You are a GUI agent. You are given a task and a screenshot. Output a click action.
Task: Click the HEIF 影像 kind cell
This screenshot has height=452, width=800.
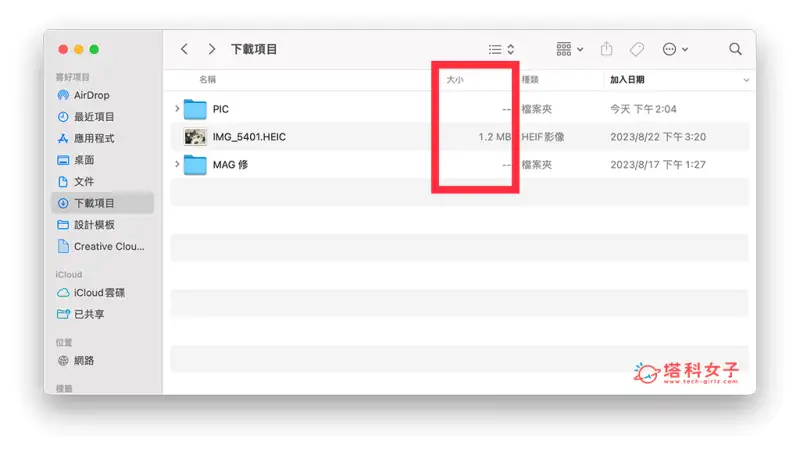tap(543, 137)
